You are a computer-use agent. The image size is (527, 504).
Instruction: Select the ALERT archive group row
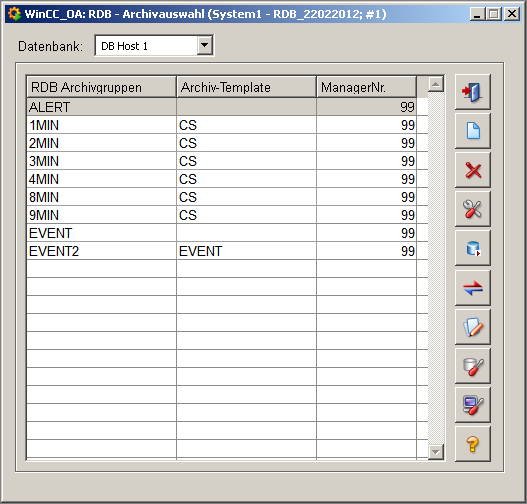(221, 107)
